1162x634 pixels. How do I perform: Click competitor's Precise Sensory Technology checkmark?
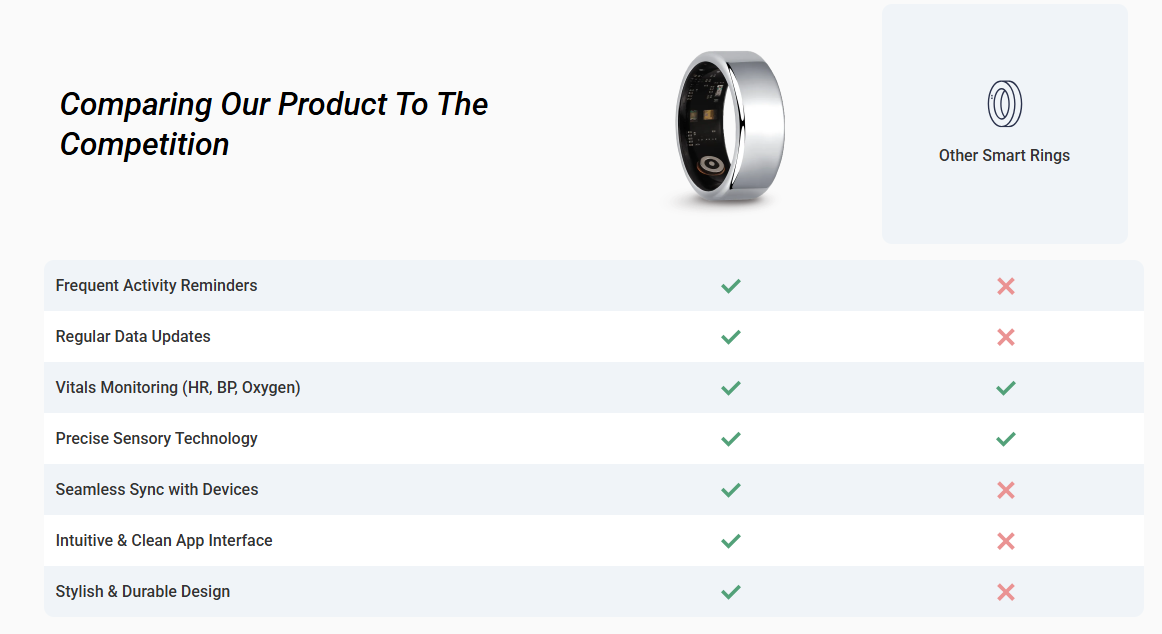(1006, 439)
